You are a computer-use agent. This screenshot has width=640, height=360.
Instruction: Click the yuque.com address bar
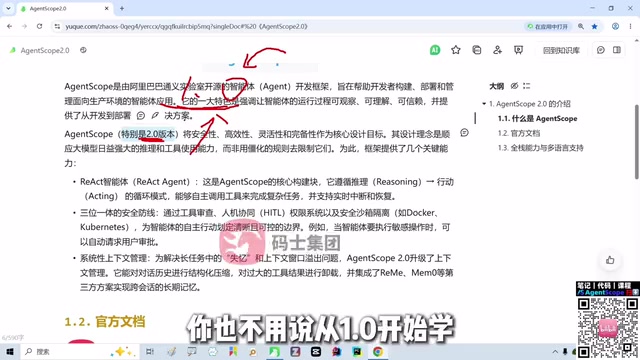click(187, 27)
